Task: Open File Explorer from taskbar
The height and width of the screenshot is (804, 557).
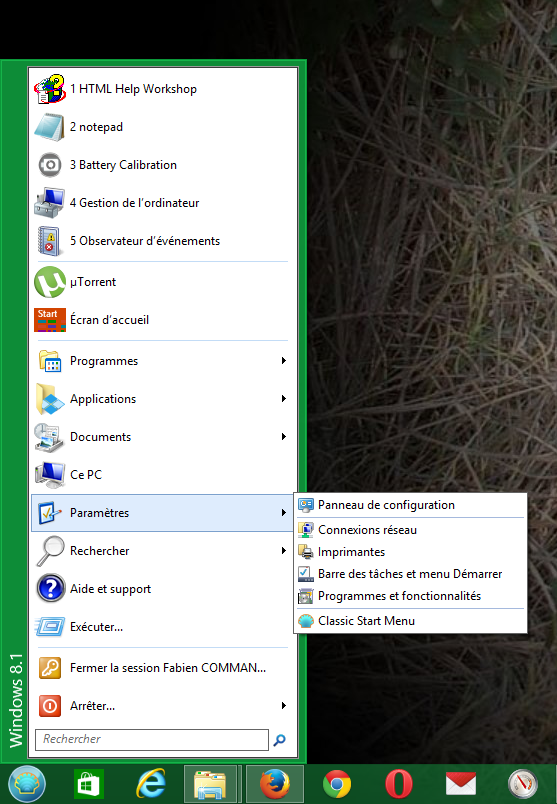Action: [210, 784]
